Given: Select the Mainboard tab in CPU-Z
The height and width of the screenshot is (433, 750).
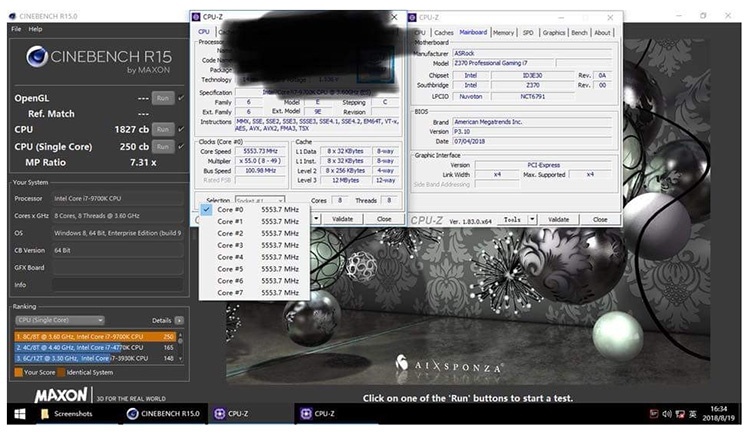Looking at the screenshot, I should tap(473, 32).
